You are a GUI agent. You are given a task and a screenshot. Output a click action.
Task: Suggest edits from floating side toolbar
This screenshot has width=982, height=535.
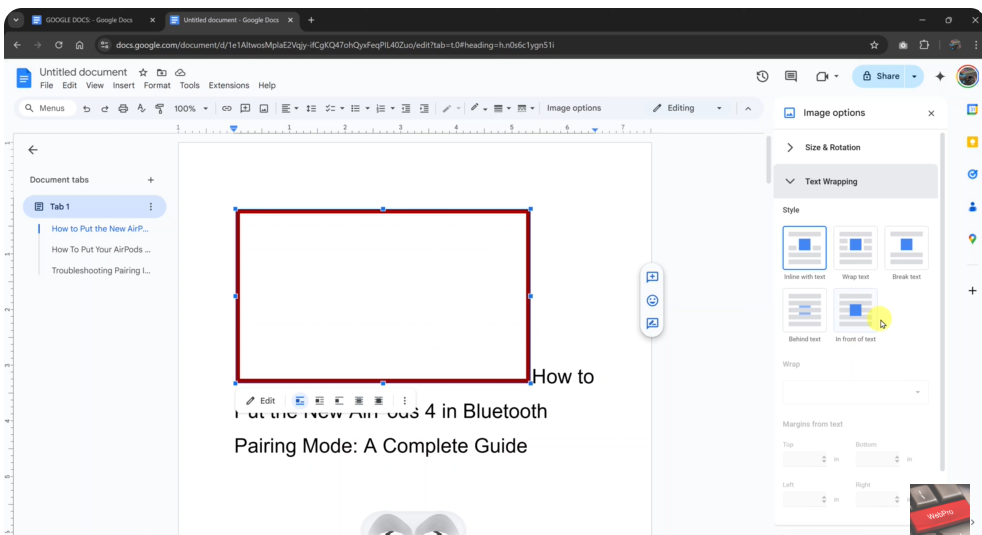(652, 323)
